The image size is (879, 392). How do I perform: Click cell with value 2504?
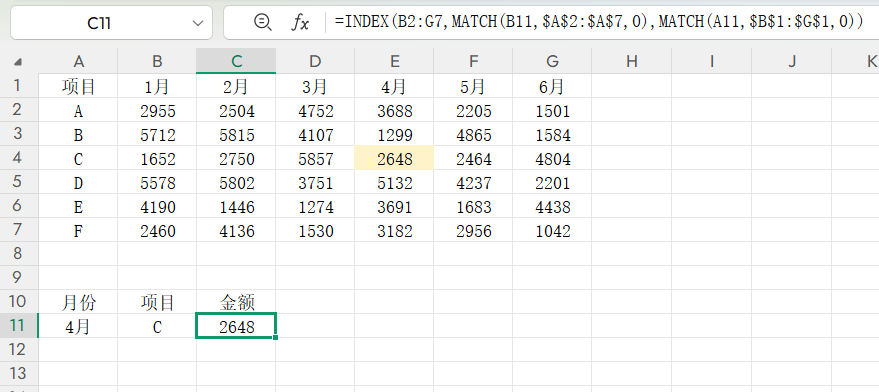click(x=236, y=110)
